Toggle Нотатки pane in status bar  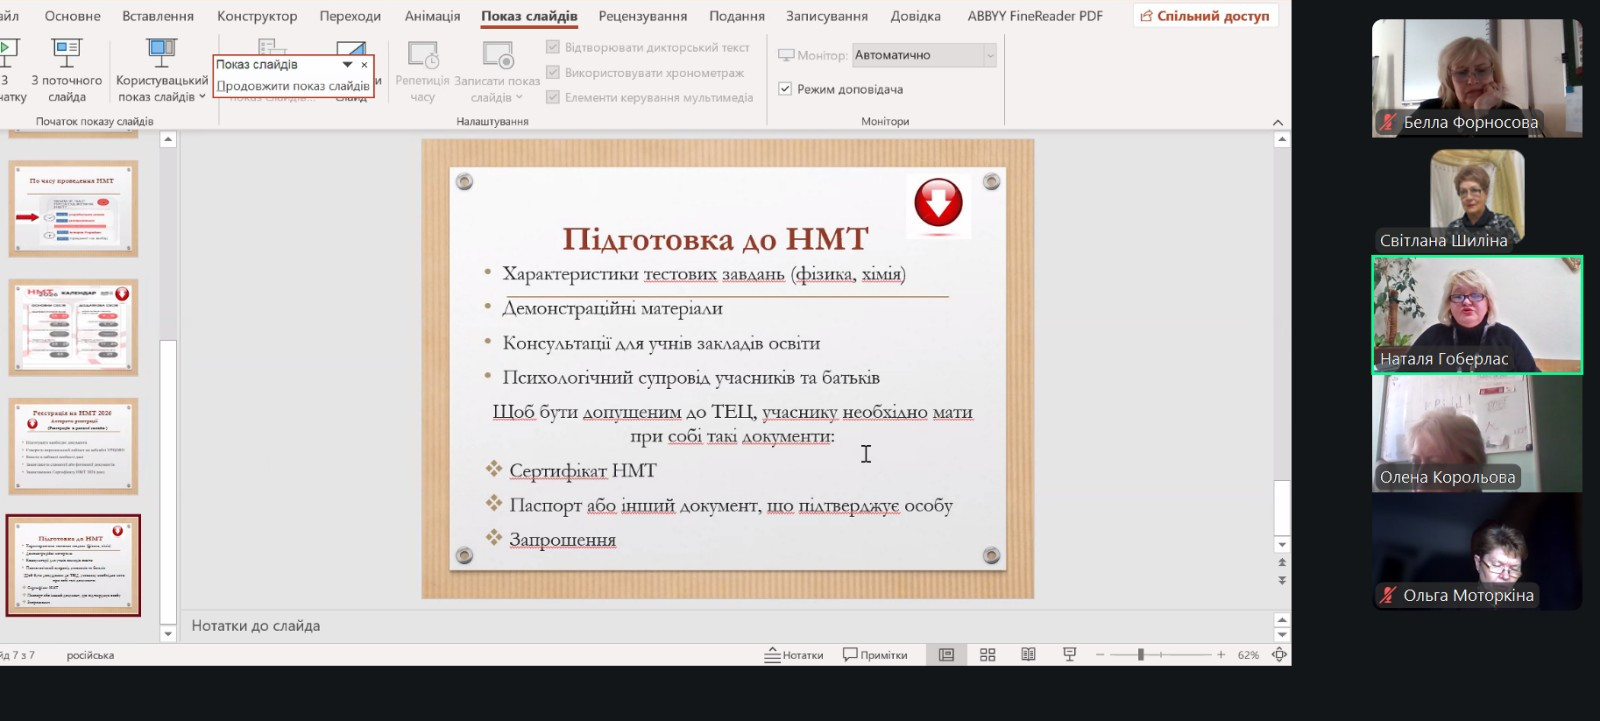pyautogui.click(x=794, y=655)
